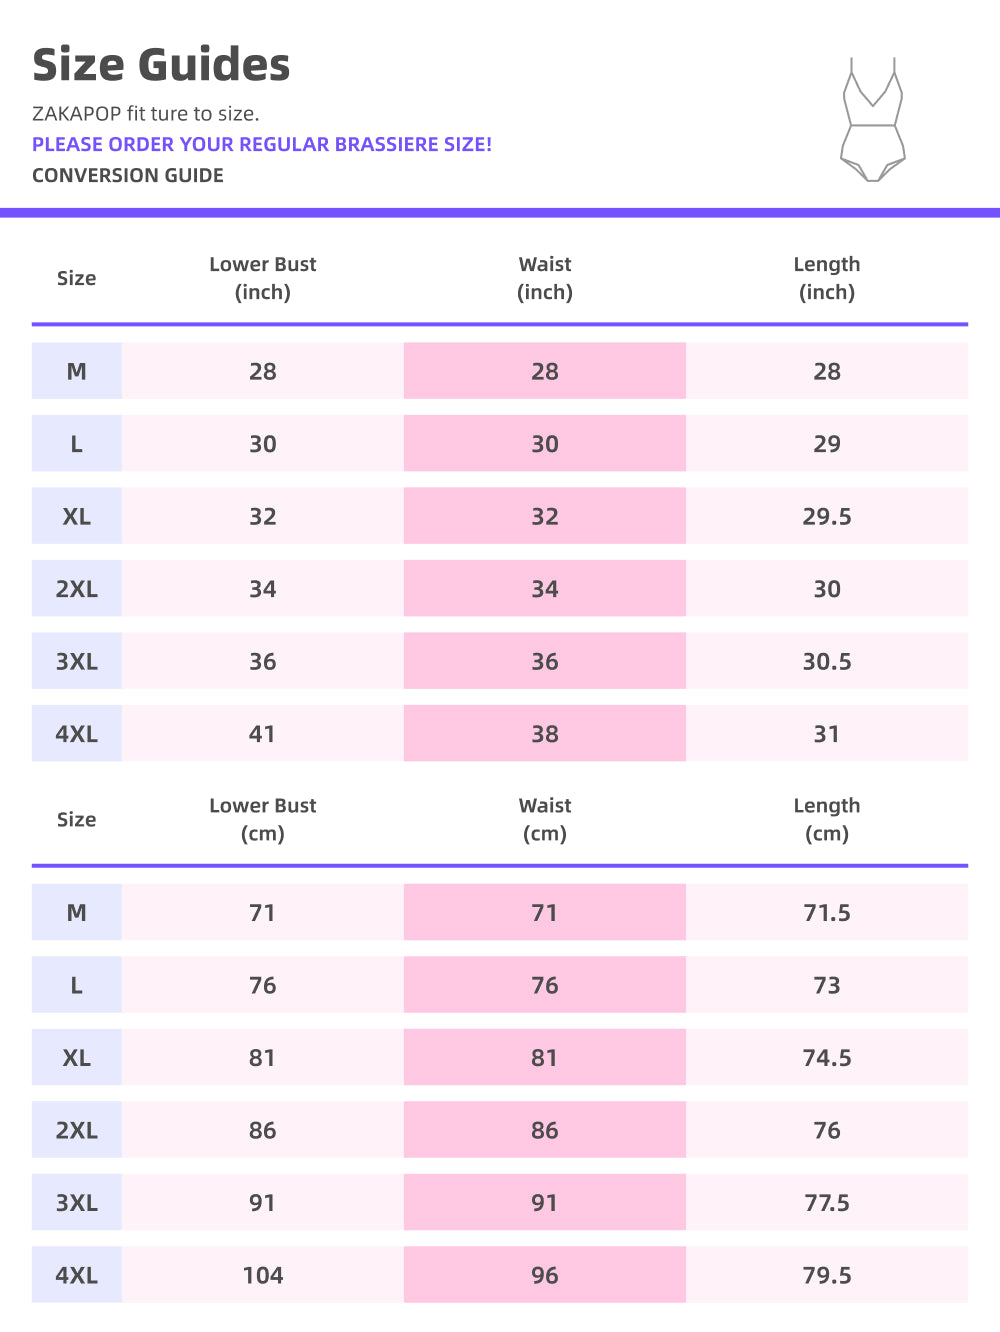This screenshot has width=1000, height=1332.
Task: Select the Waist value 38 cell
Action: (x=545, y=734)
